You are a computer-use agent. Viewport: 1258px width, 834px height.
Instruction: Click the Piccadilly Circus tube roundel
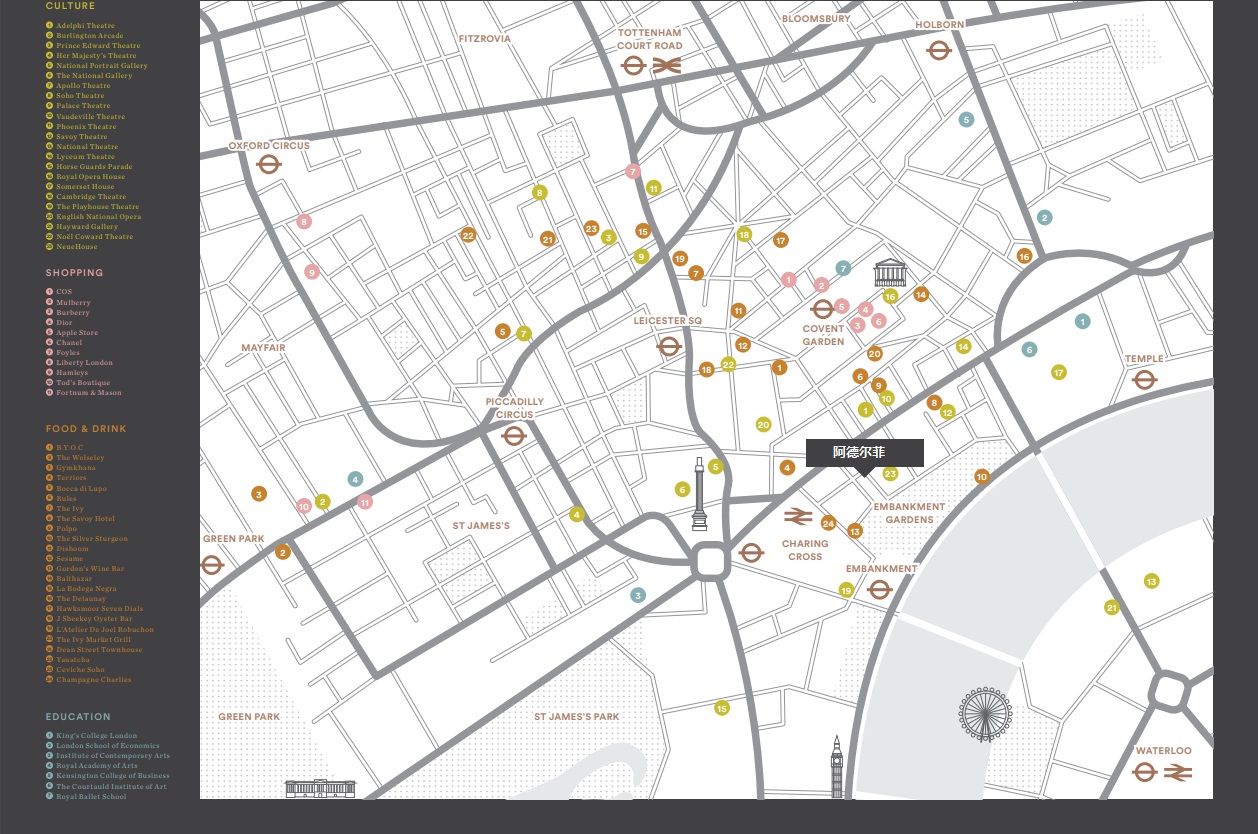tap(514, 436)
